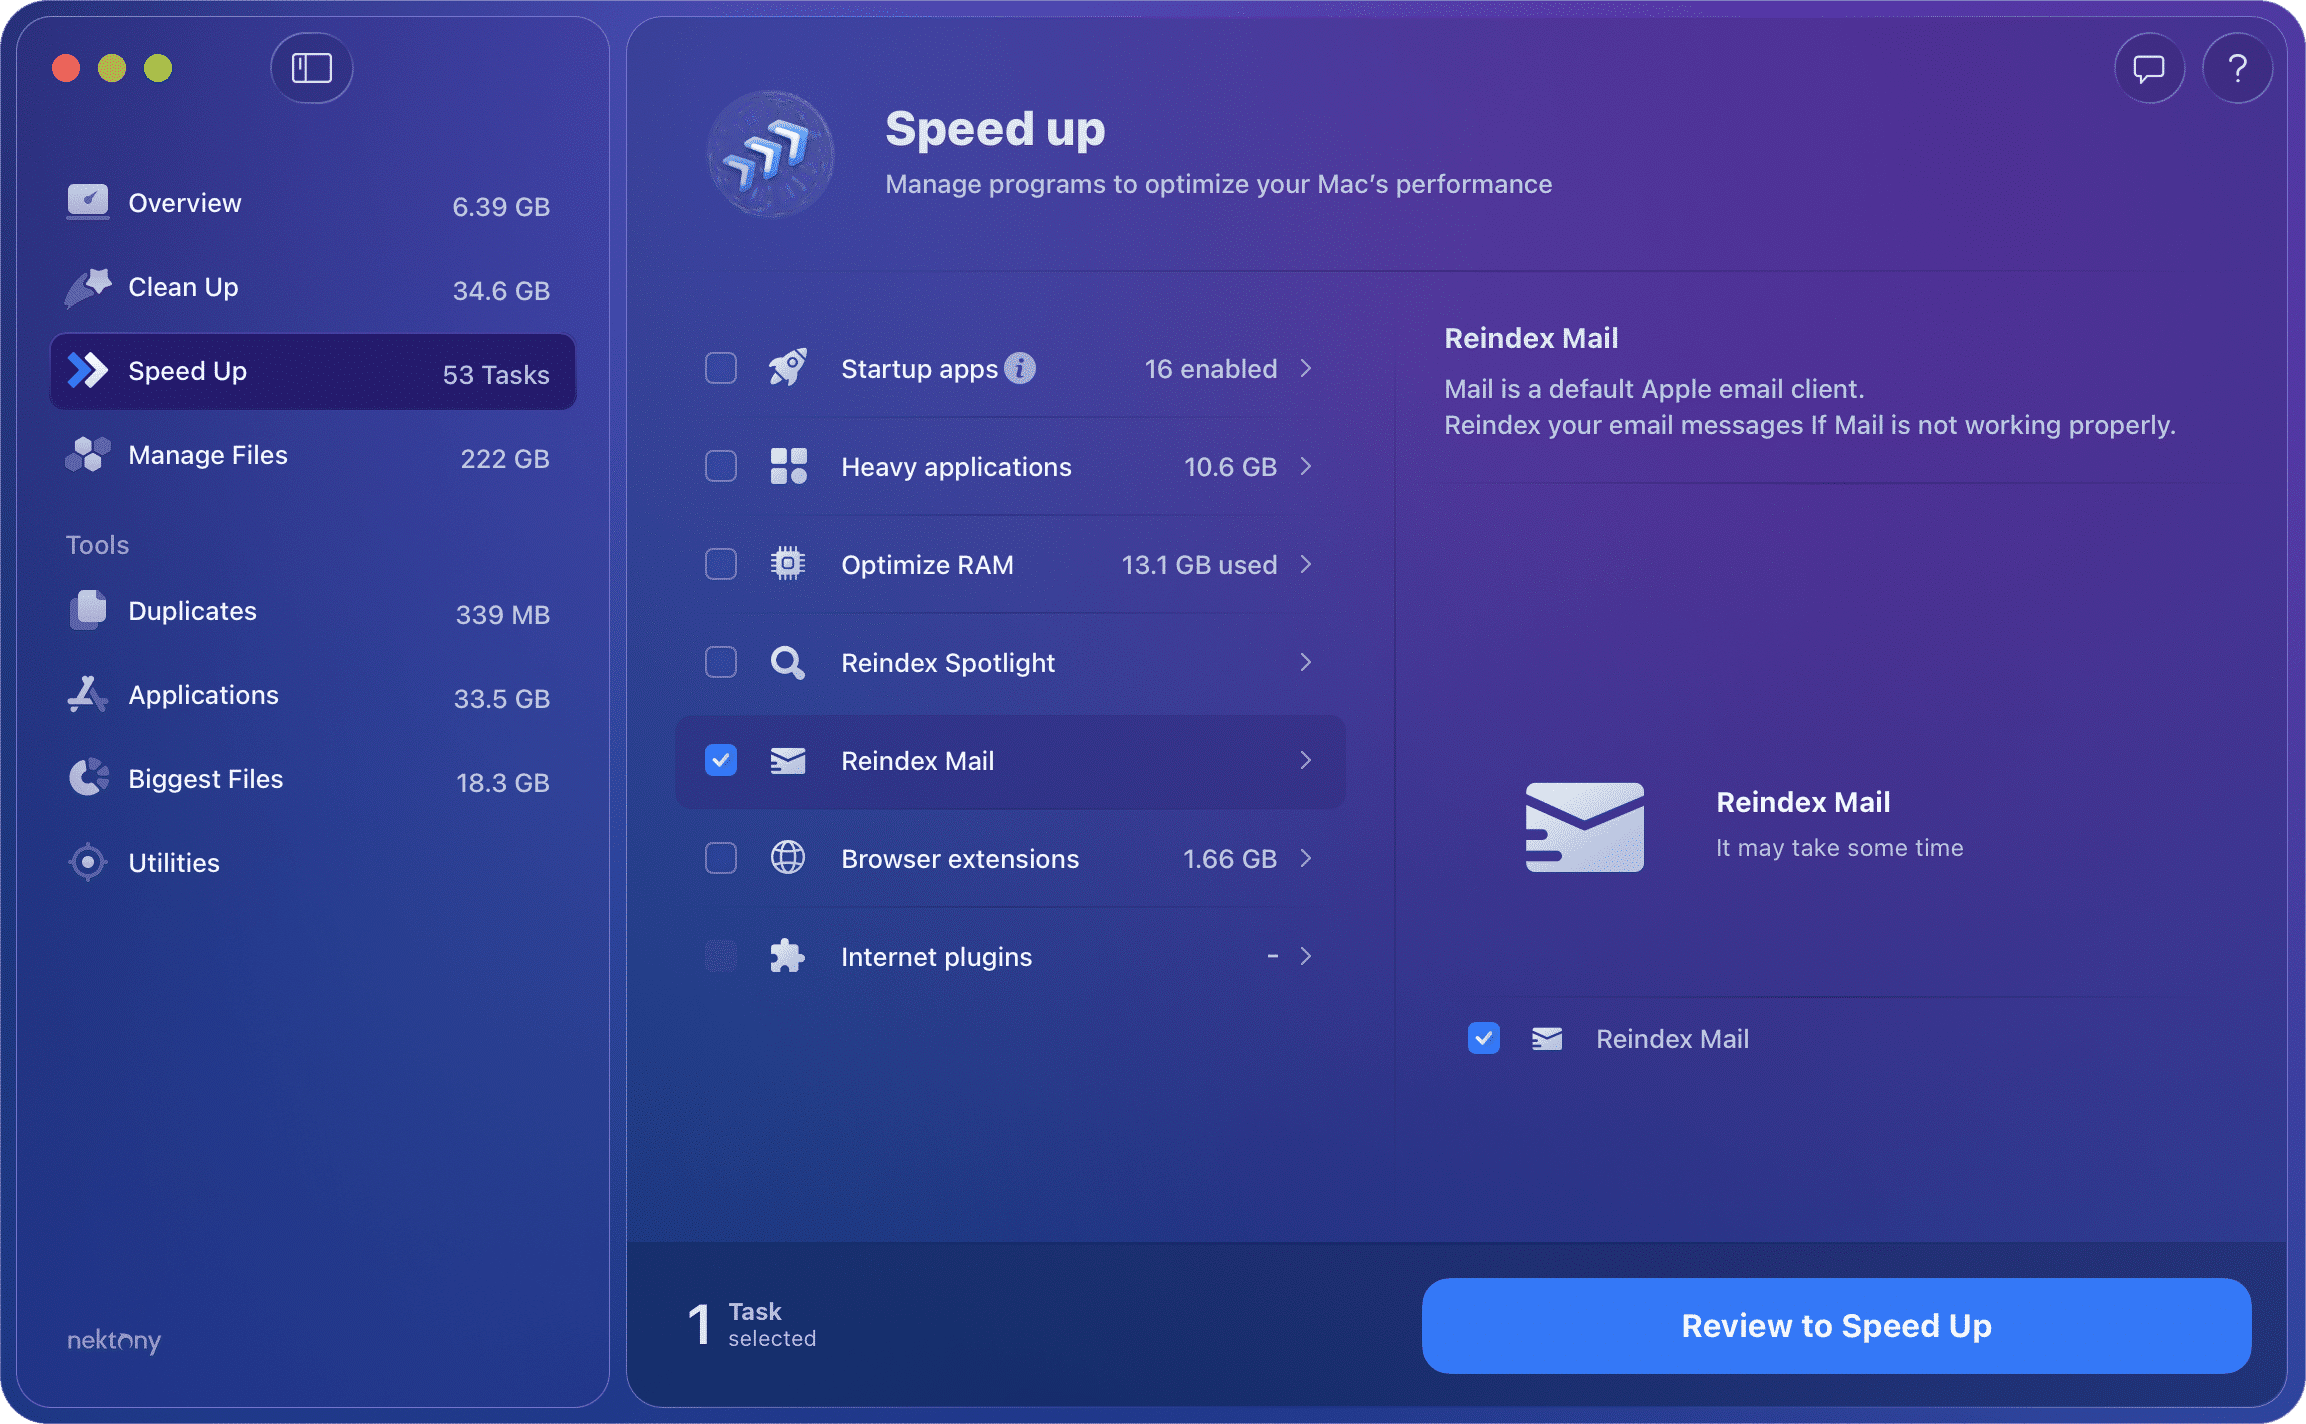Open the Overview section in the sidebar
The image size is (2306, 1424).
click(184, 202)
